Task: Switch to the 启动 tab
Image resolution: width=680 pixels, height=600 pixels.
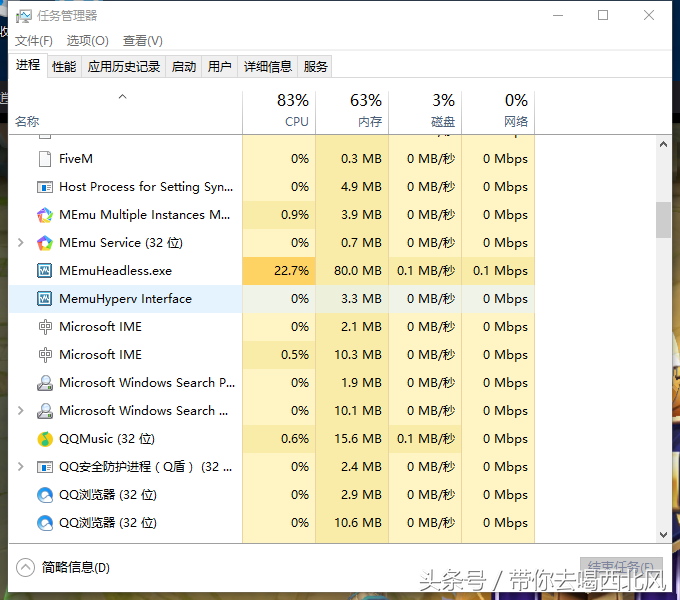Action: [x=184, y=67]
